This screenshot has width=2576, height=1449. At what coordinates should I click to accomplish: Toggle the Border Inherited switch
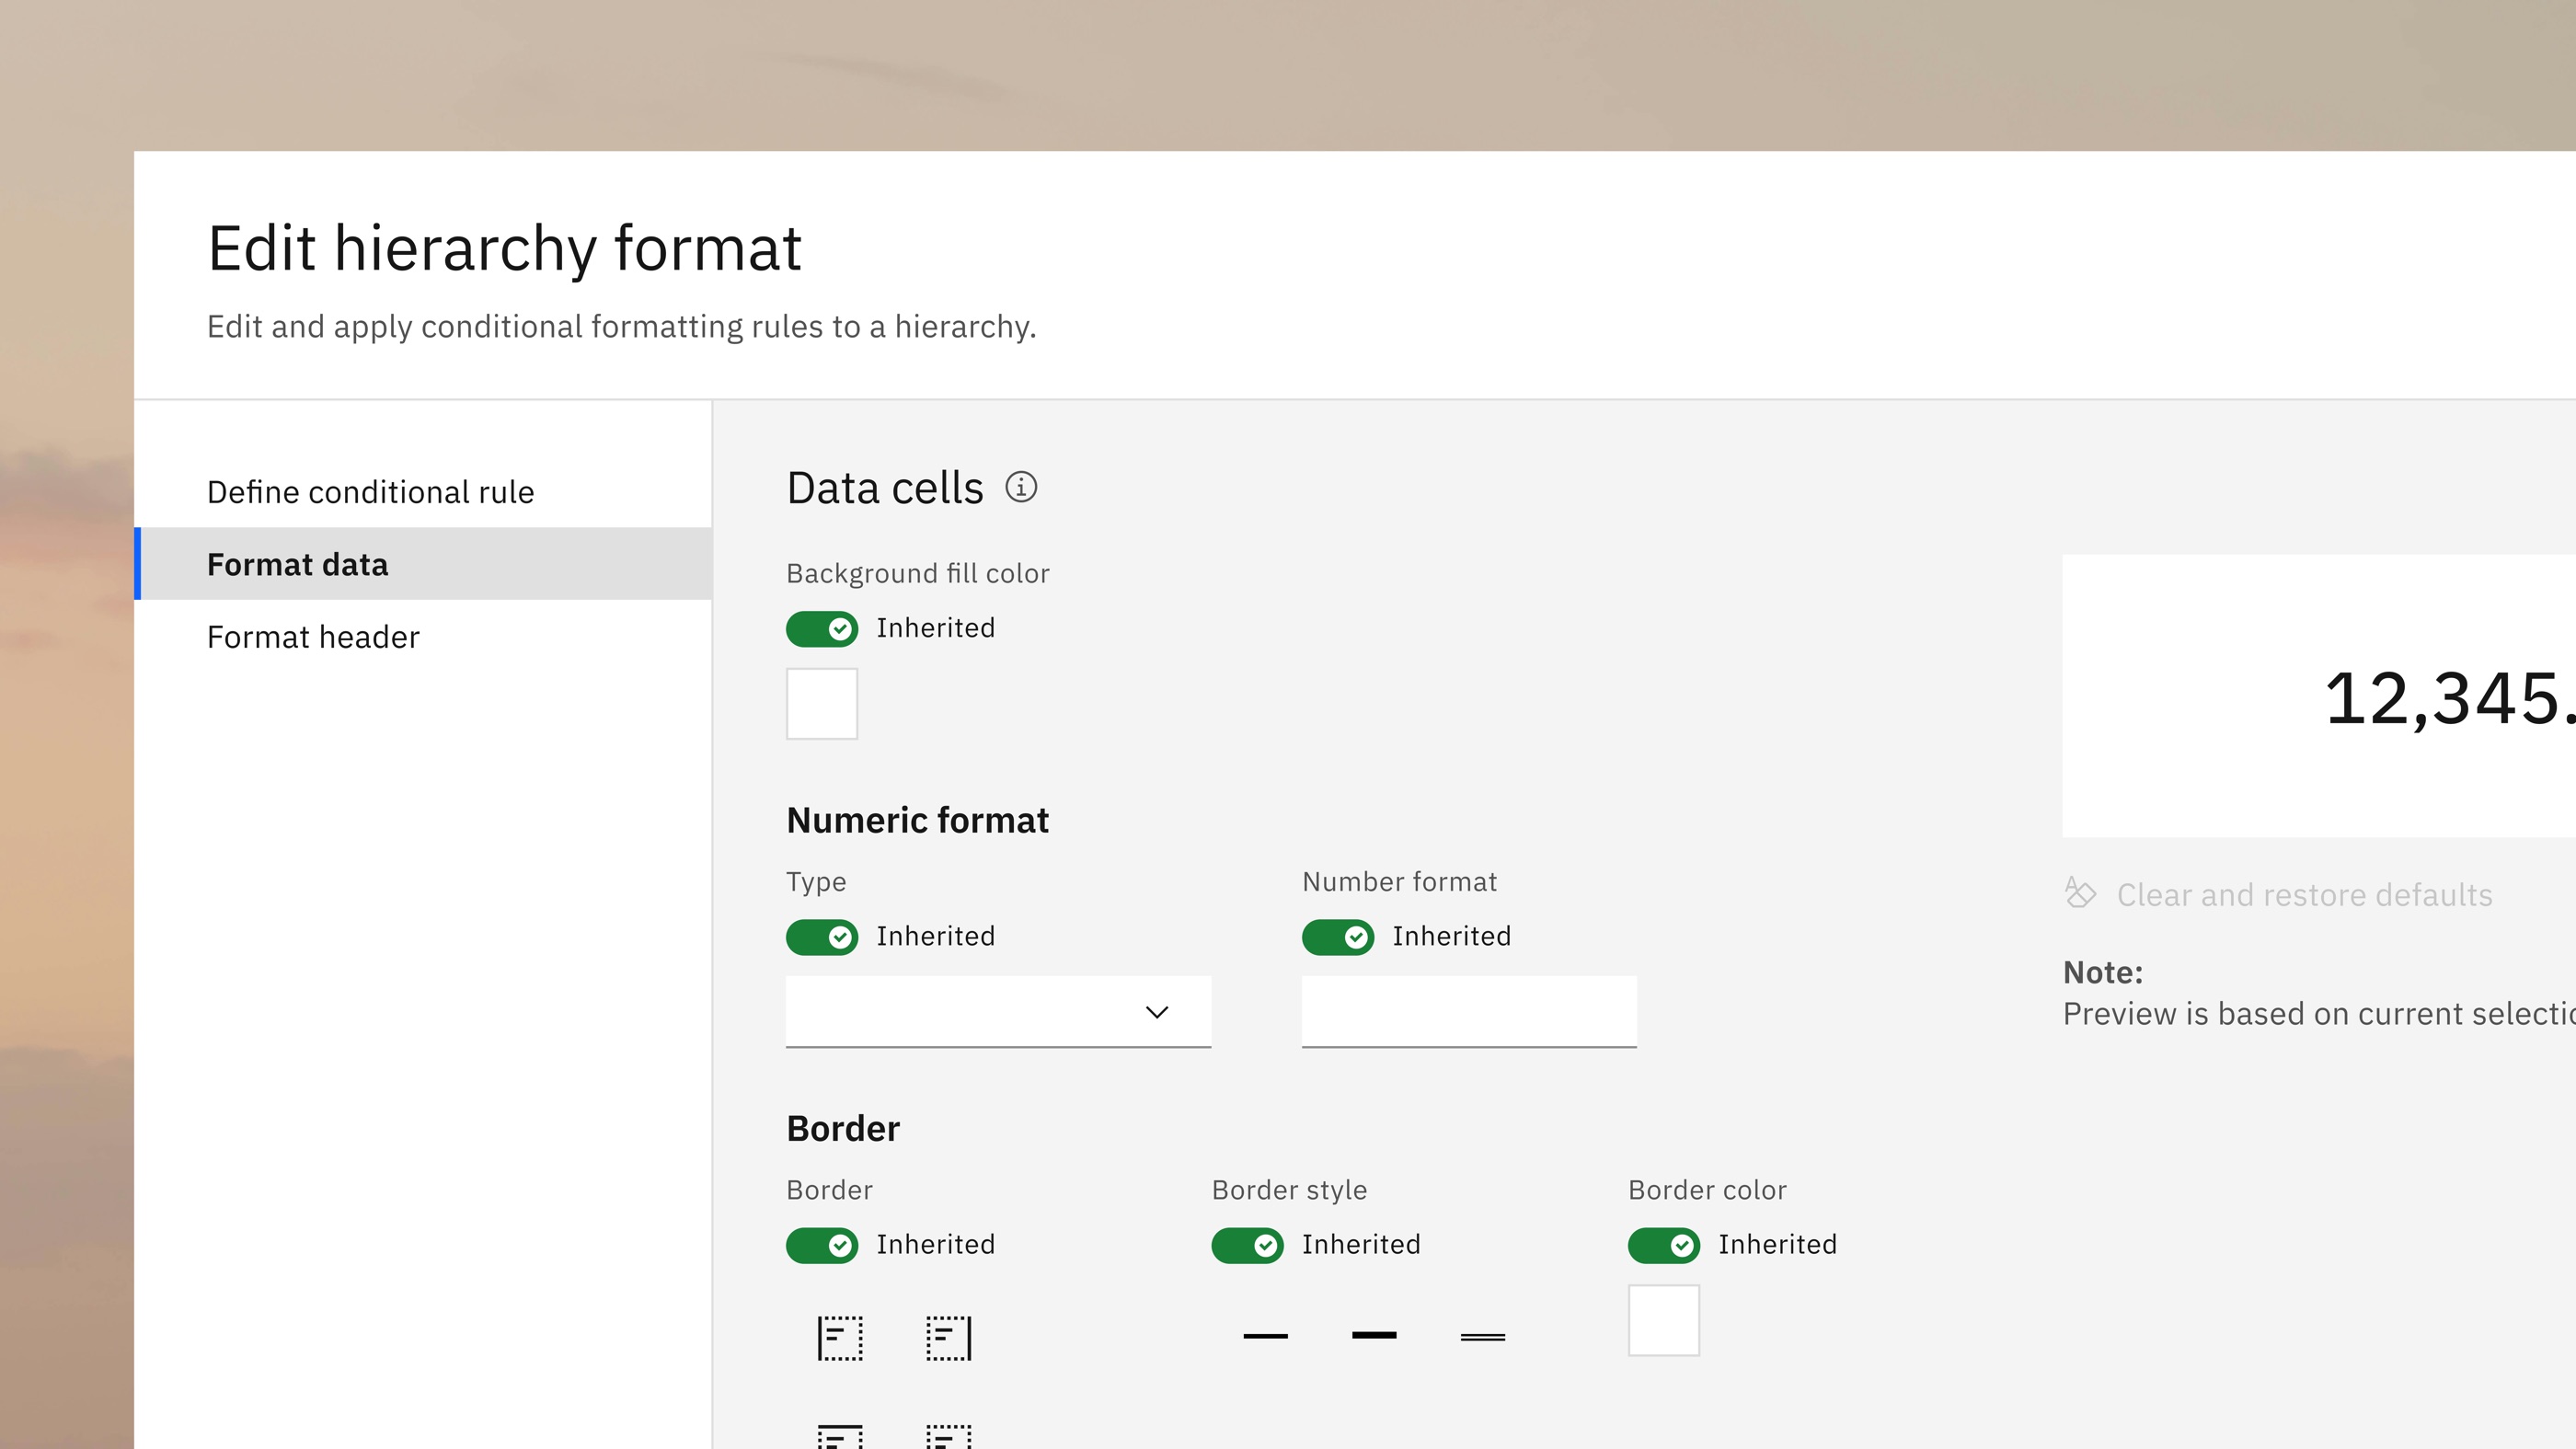pyautogui.click(x=822, y=1245)
